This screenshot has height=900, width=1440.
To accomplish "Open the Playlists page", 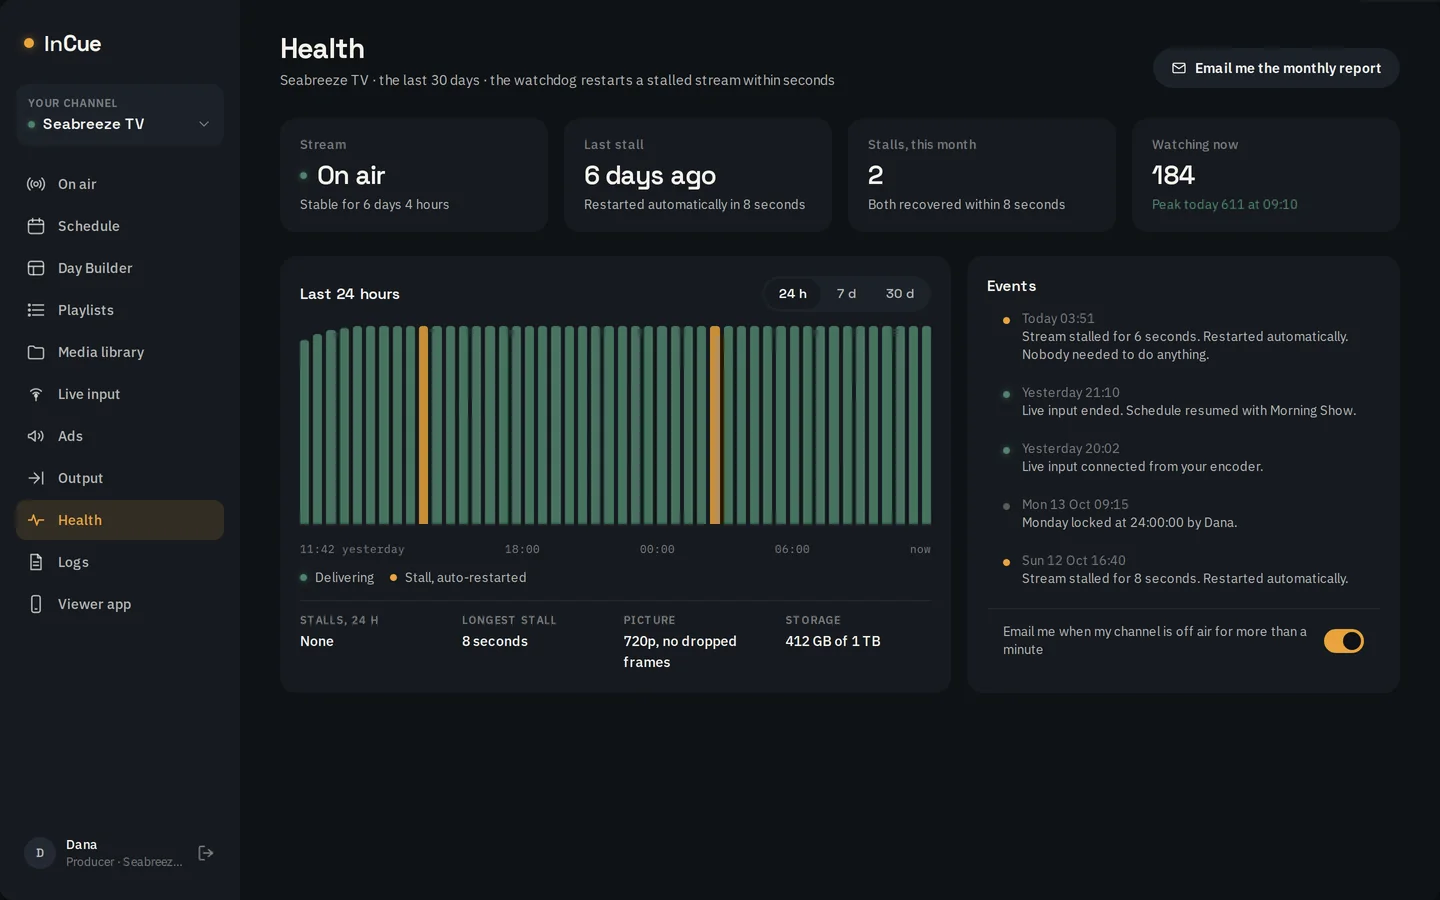I will (120, 310).
